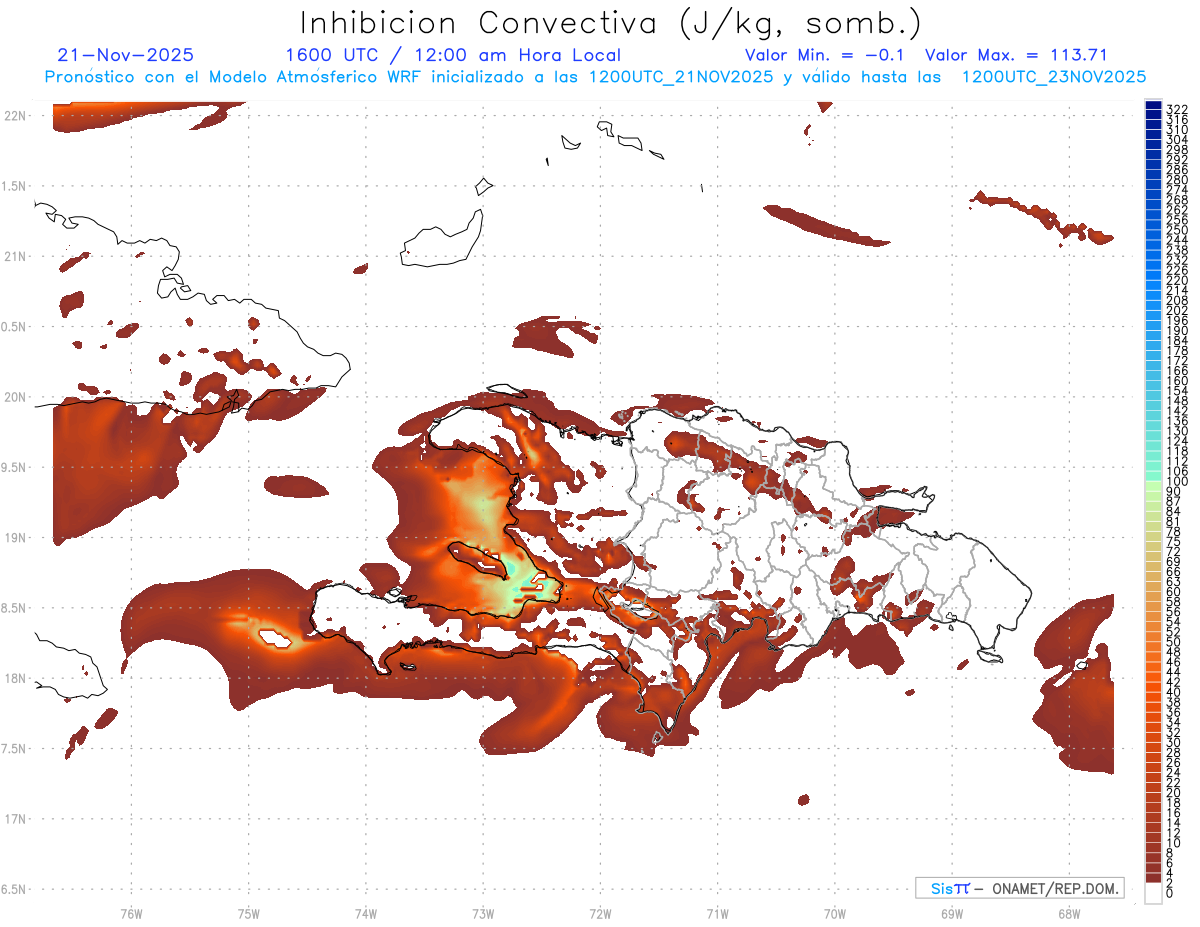Click the "106" colorbar value
Image resolution: width=1200 pixels, height=927 pixels.
[1177, 471]
